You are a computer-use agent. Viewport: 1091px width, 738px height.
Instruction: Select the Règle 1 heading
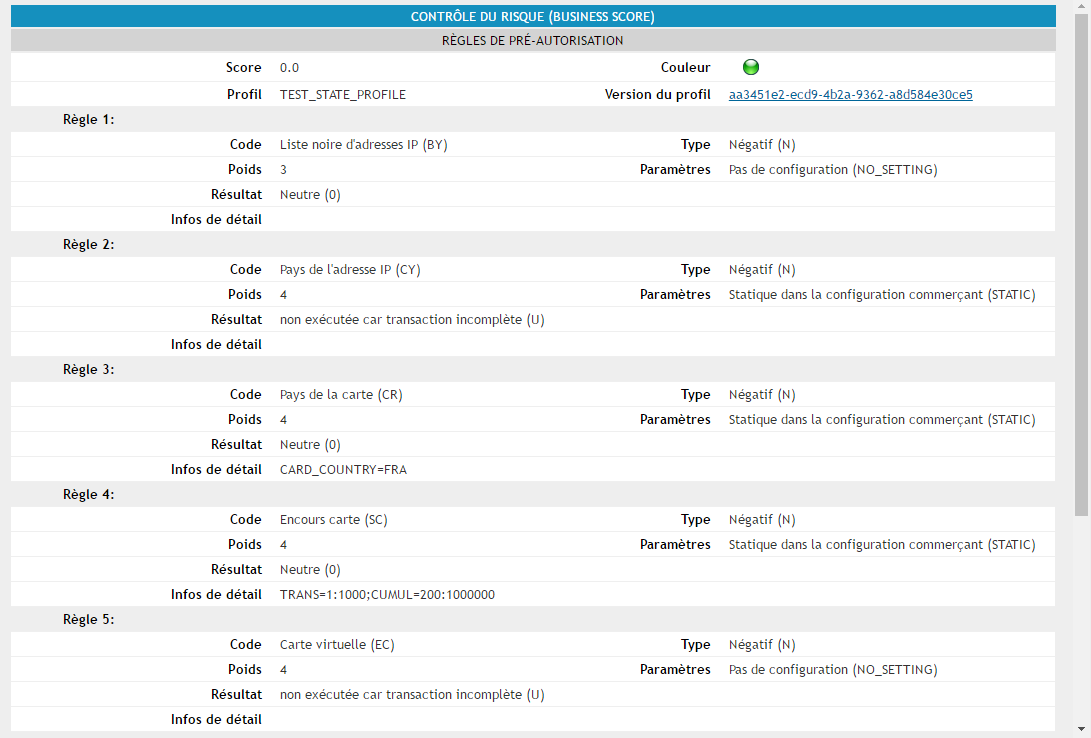point(89,120)
